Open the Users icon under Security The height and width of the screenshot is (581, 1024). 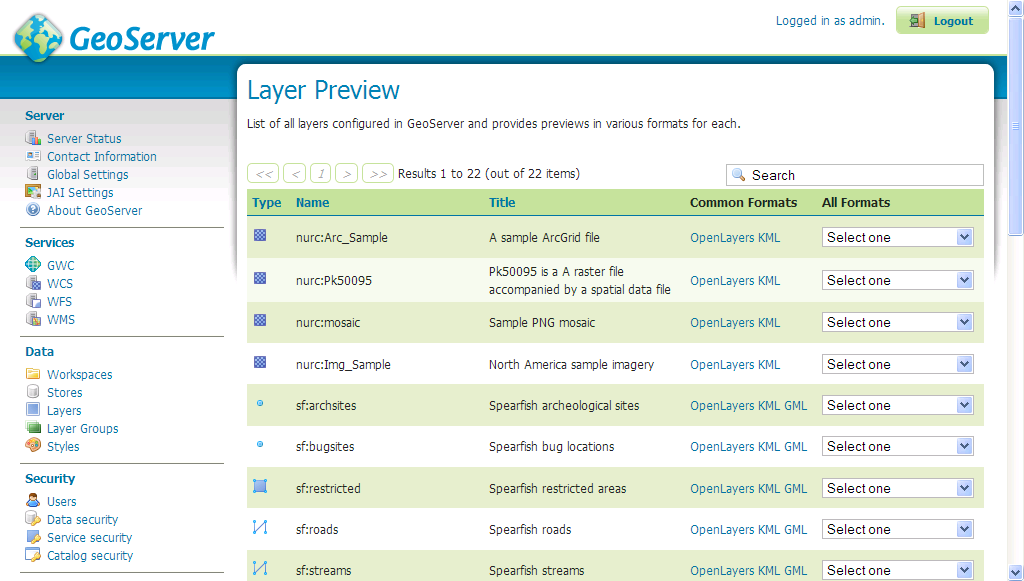(x=33, y=501)
